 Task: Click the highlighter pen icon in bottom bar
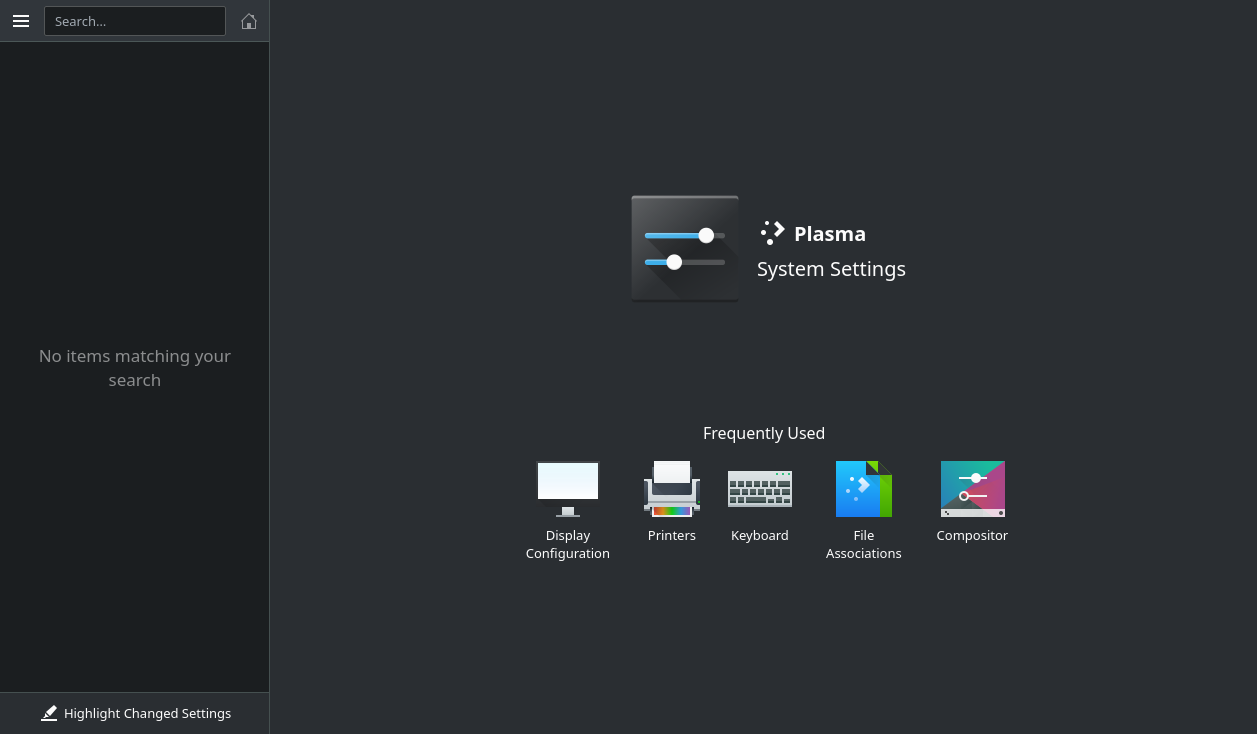[x=49, y=713]
